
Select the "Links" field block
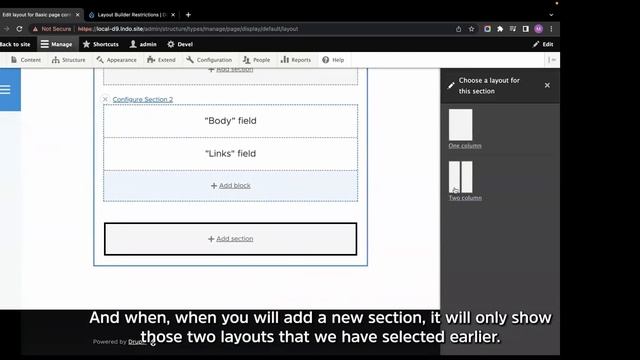(231, 154)
